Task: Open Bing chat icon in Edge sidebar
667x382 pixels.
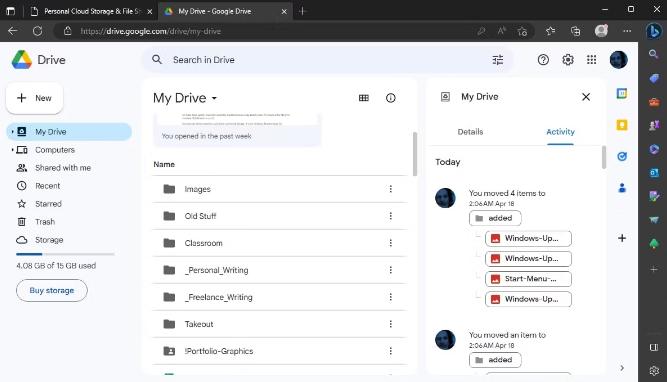Action: click(654, 31)
